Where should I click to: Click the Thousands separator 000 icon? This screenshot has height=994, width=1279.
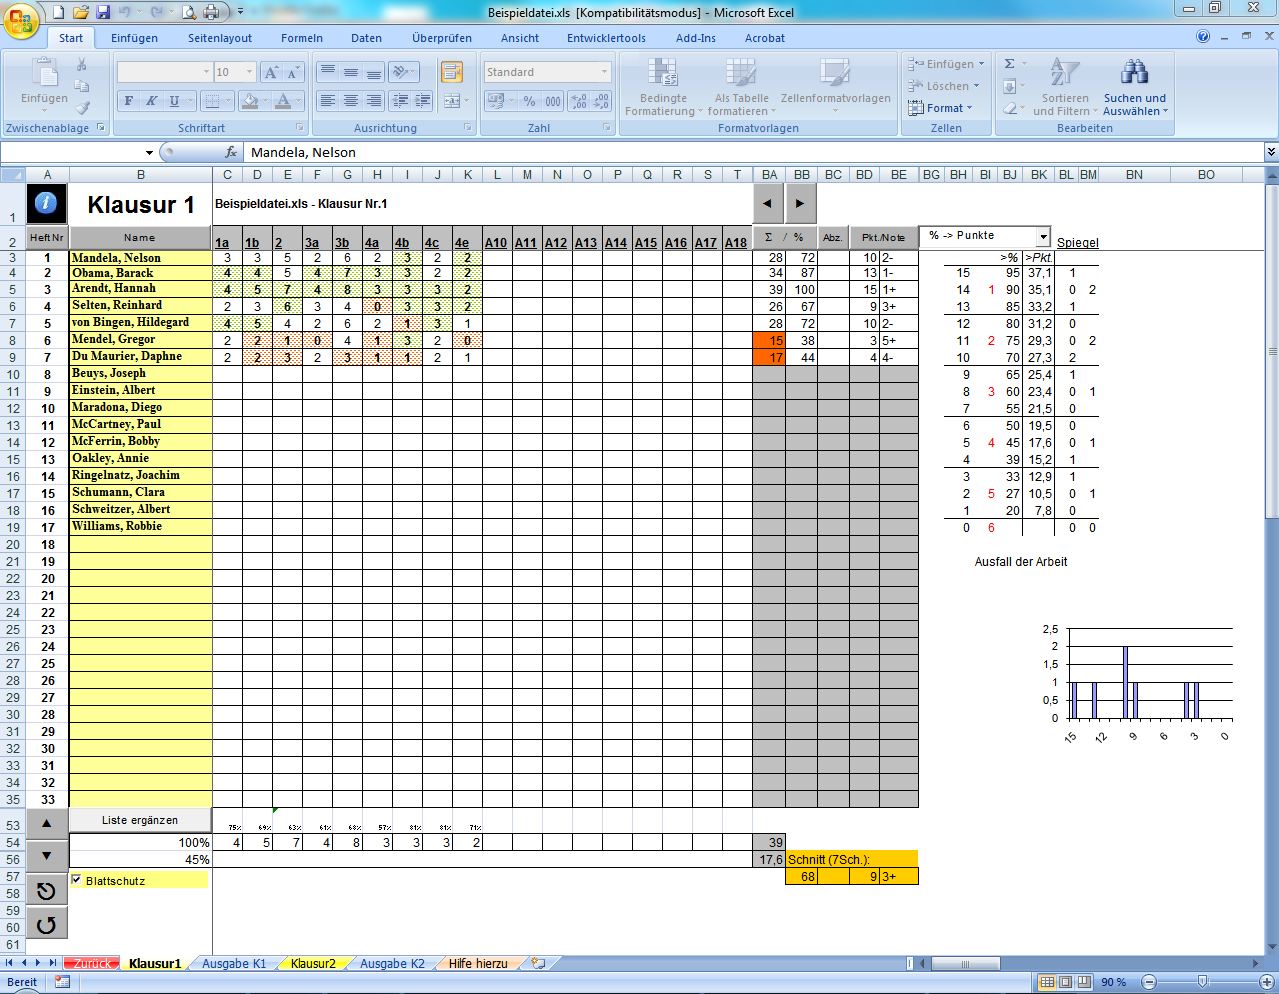(552, 101)
